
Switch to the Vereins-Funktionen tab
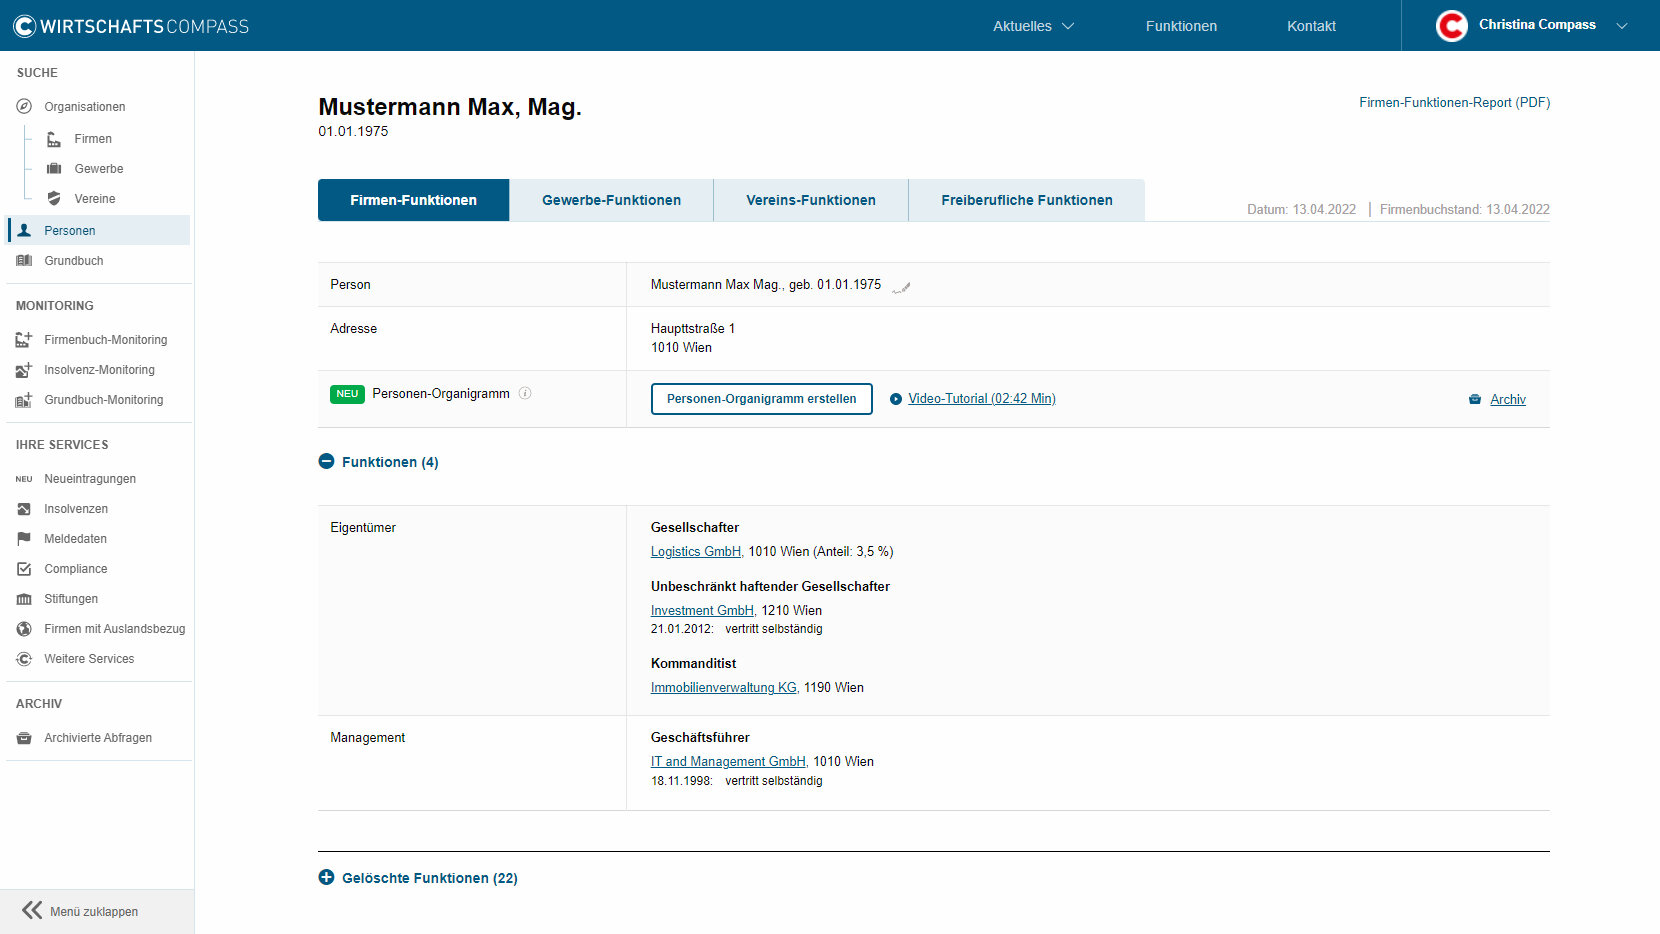point(811,200)
